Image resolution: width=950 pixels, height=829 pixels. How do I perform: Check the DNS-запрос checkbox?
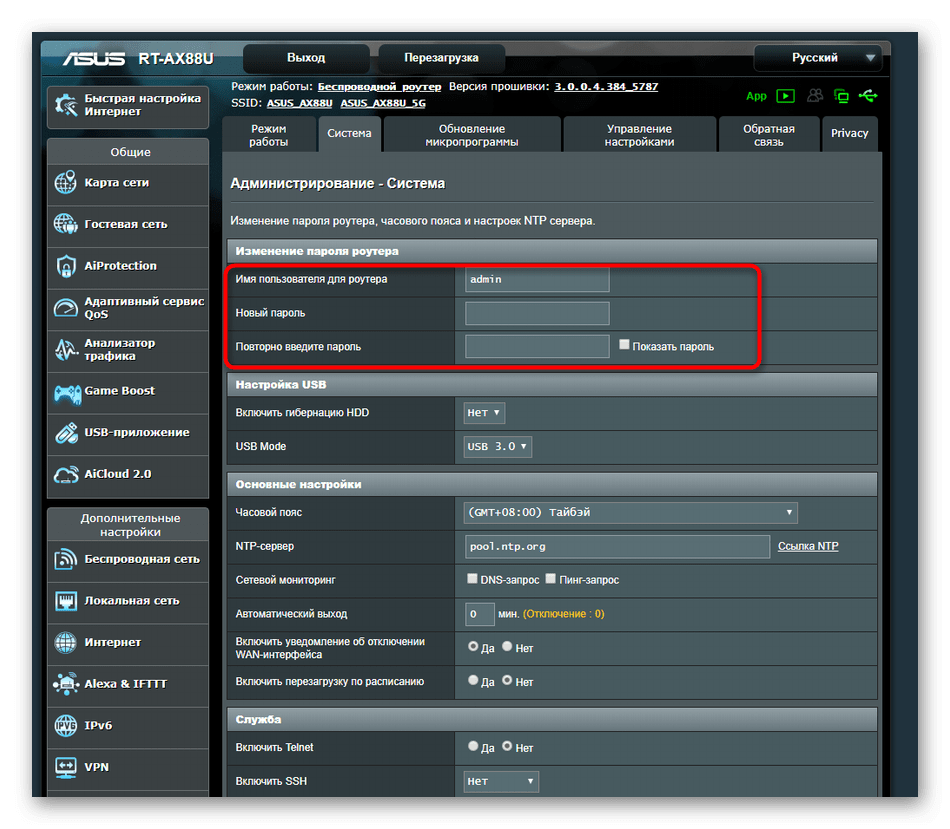coord(472,579)
